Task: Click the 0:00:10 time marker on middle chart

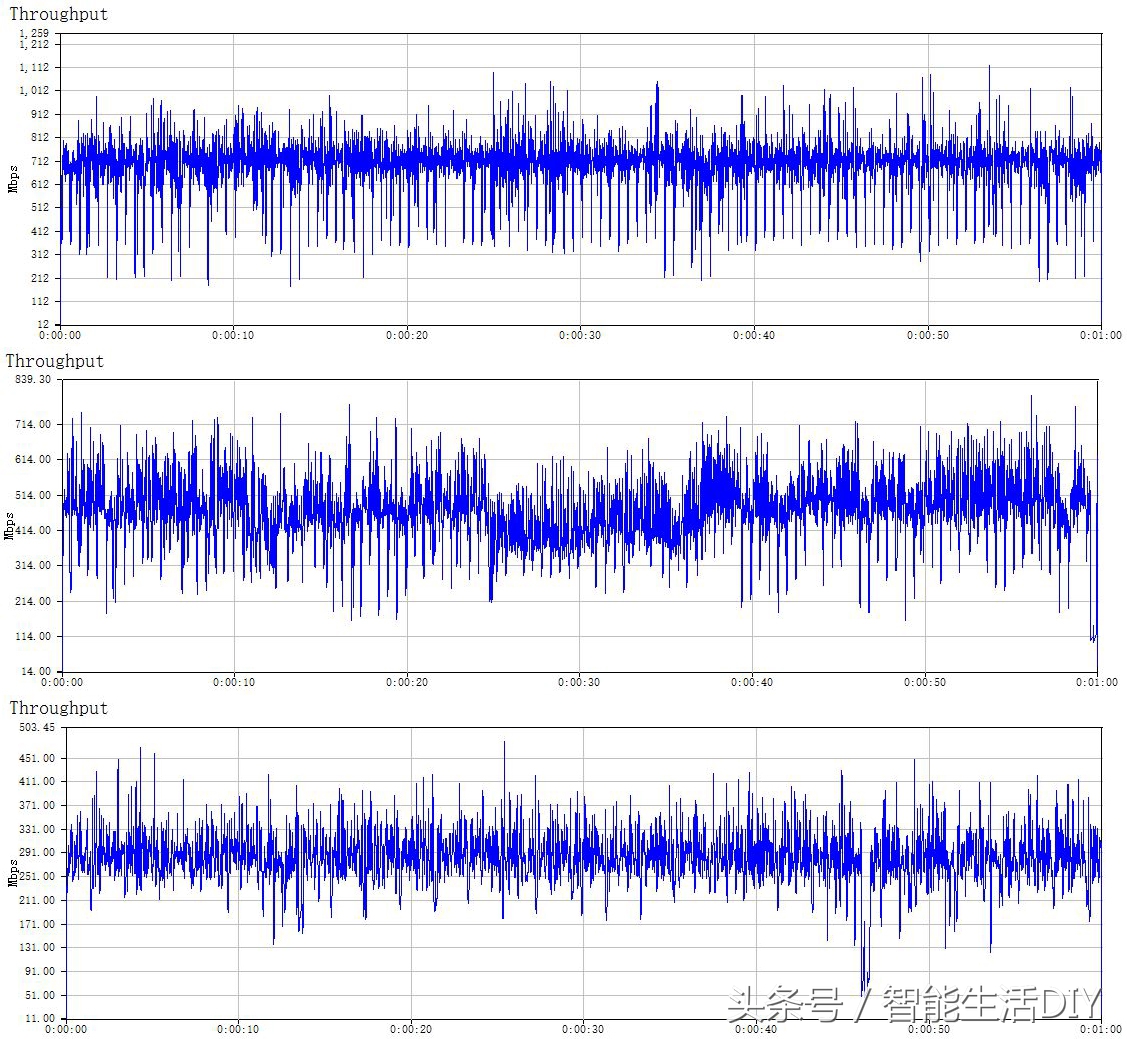Action: pos(233,682)
